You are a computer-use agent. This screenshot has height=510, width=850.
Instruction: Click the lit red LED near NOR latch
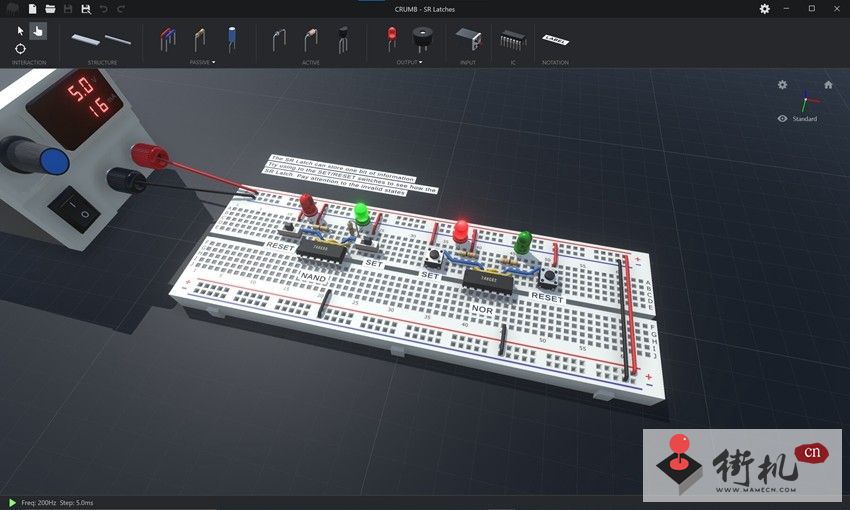click(461, 231)
